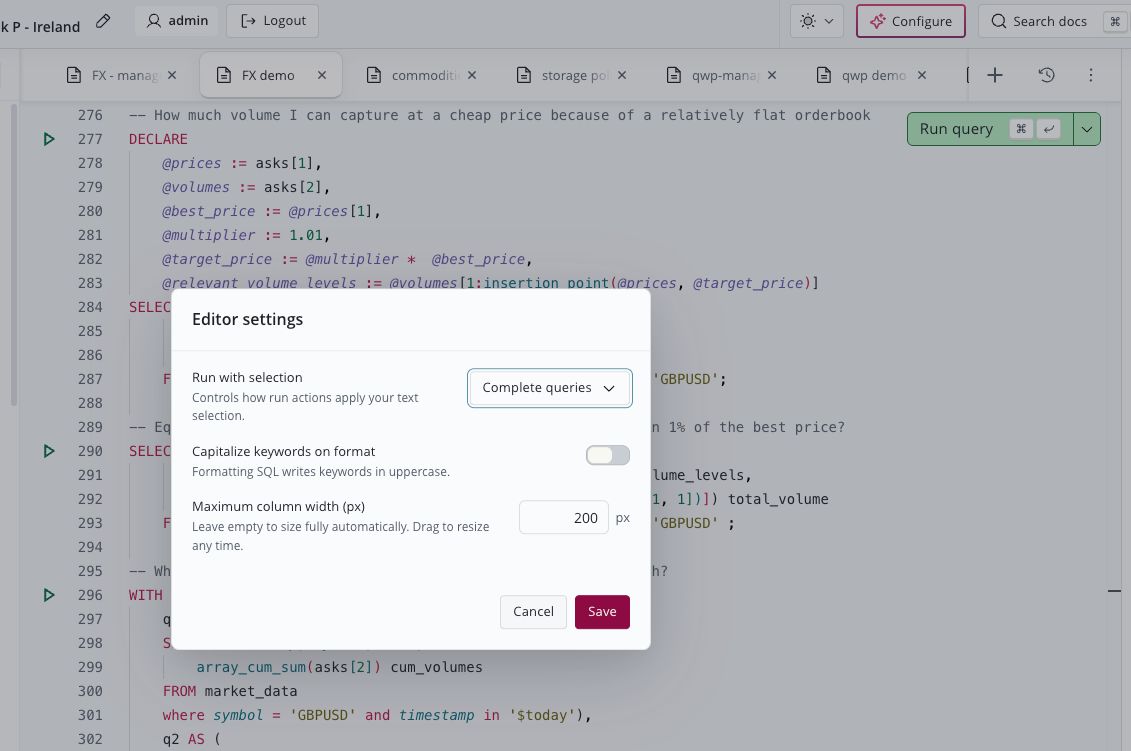Close the FX - manag tab
This screenshot has height=751, width=1131.
(172, 75)
